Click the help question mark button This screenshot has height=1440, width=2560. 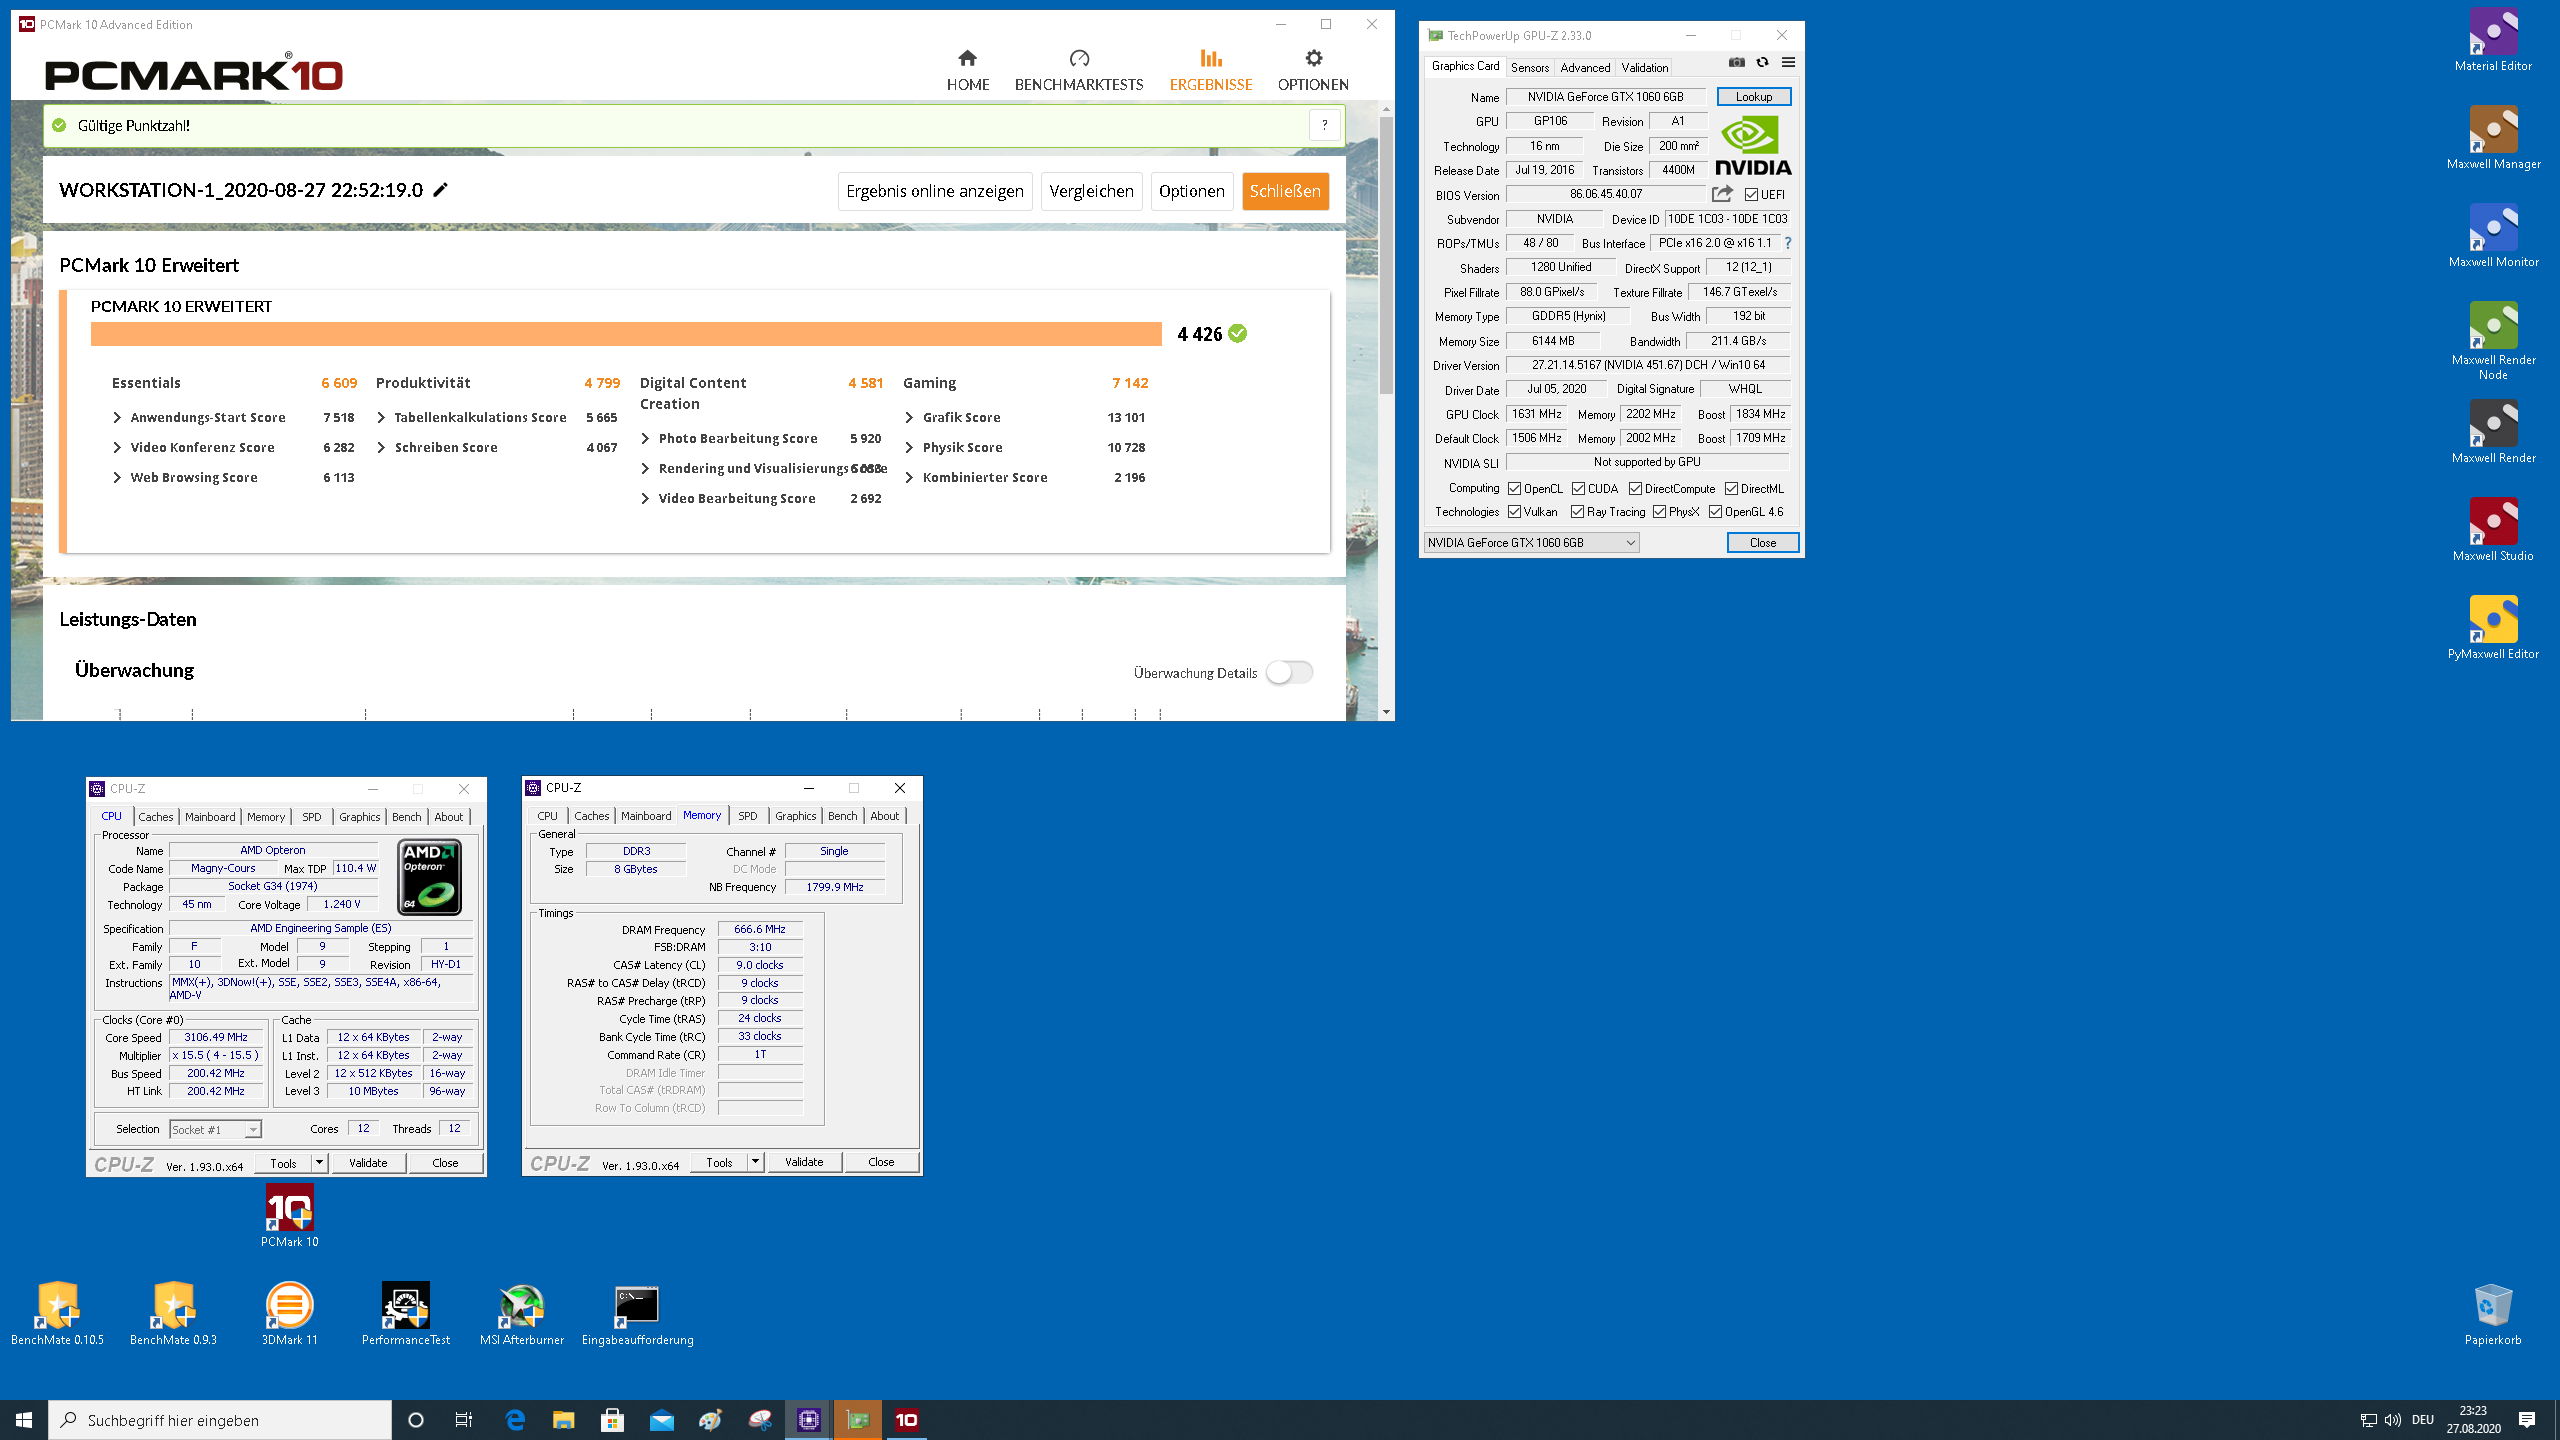1325,125
